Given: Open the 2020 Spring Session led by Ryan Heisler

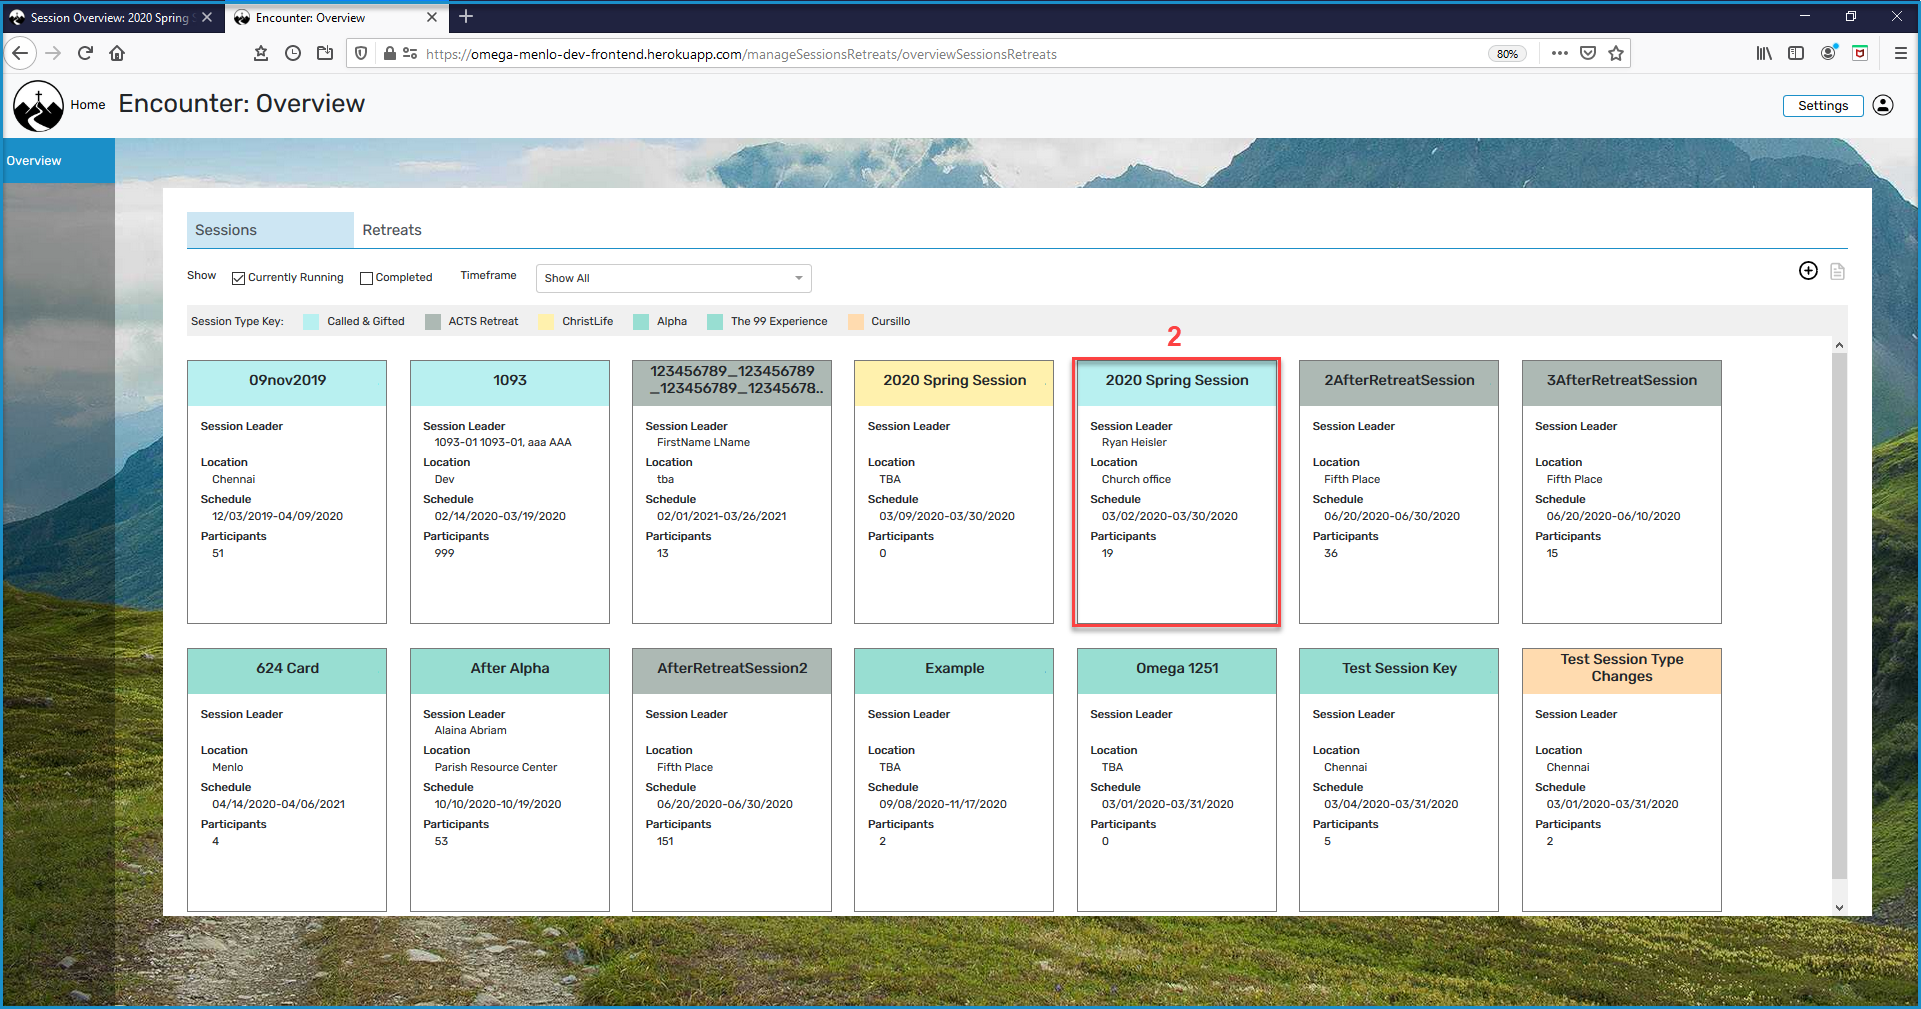Looking at the screenshot, I should point(1177,492).
